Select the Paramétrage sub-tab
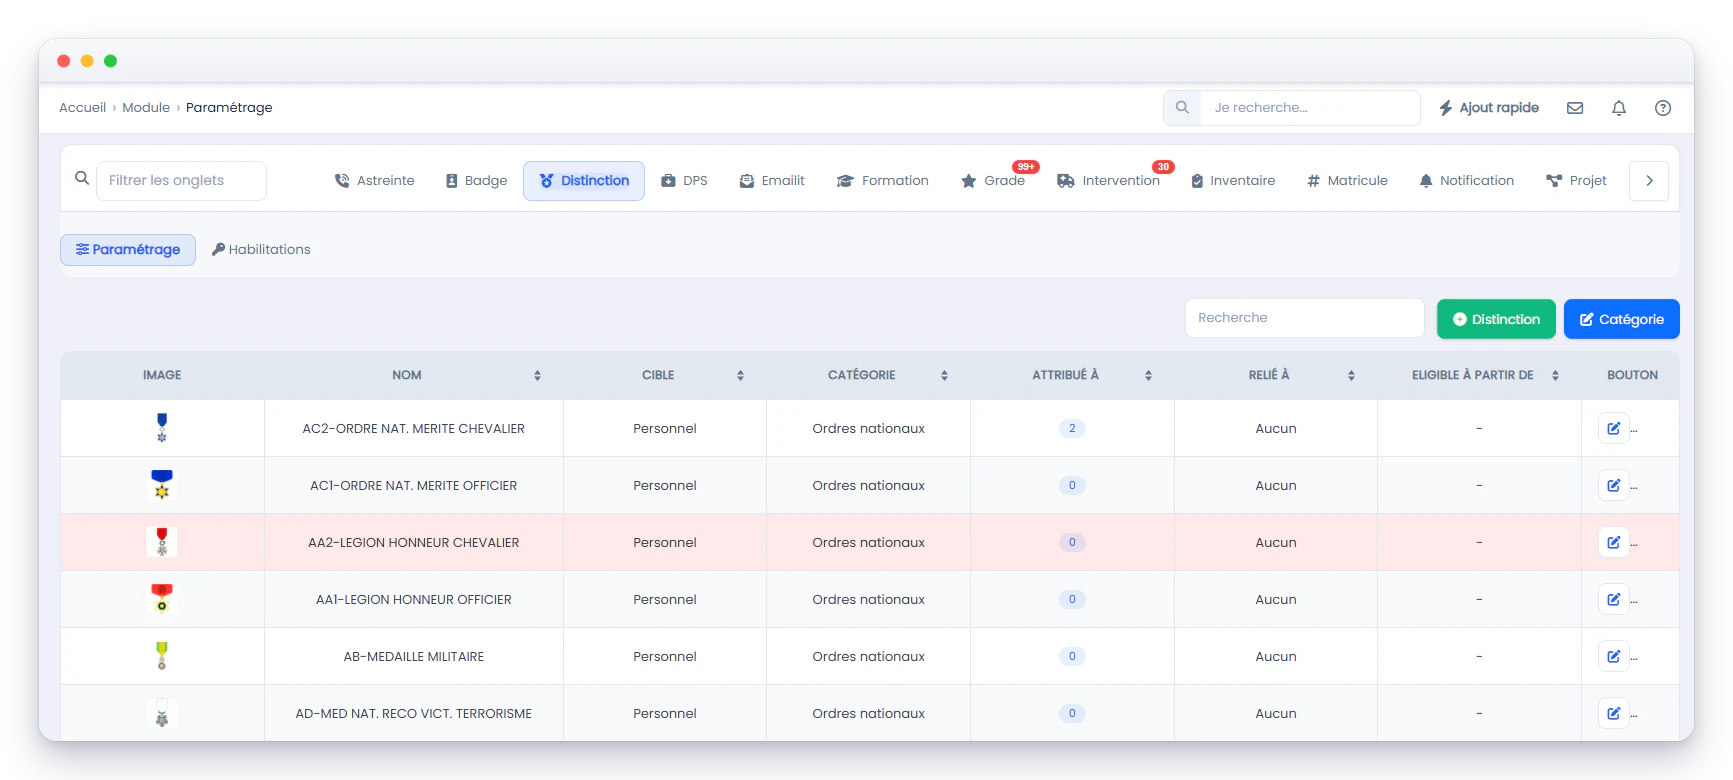 coord(128,250)
